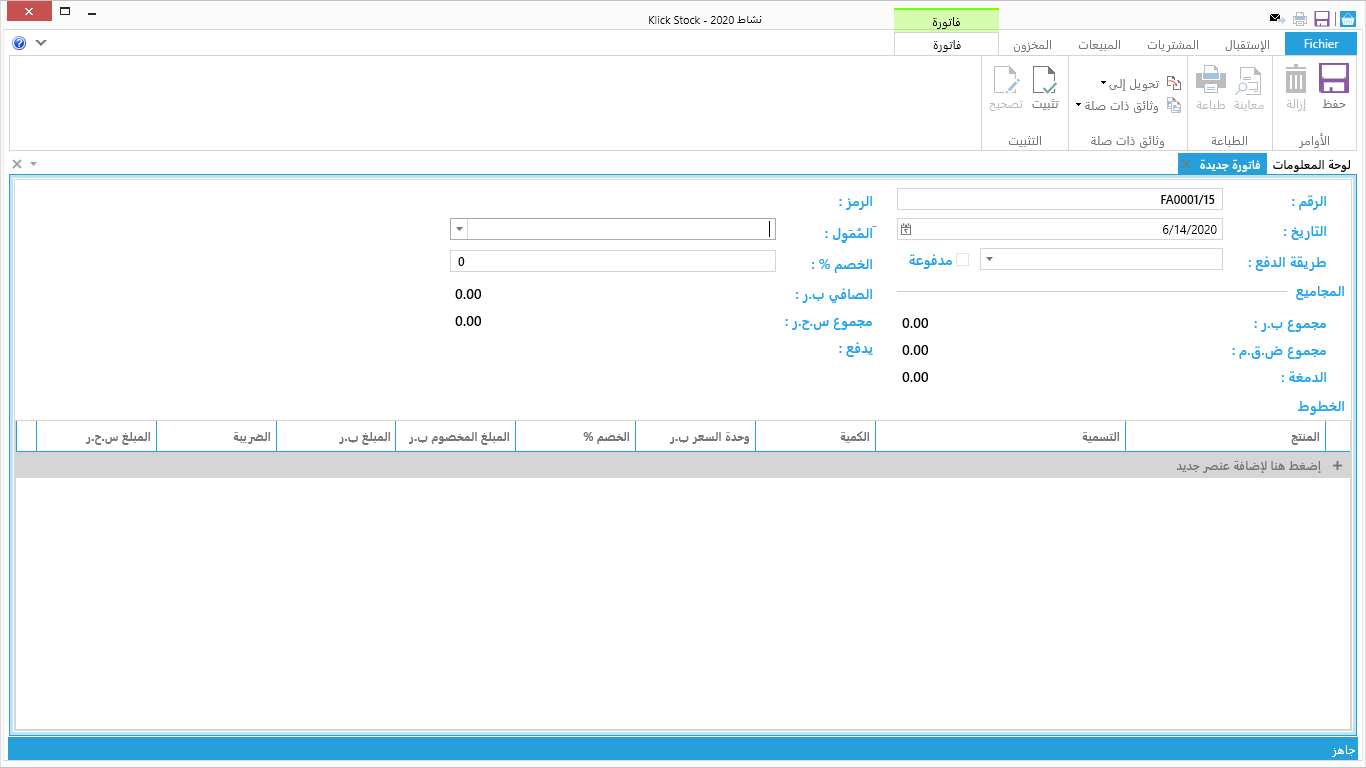Open the supplier (المموّل) dropdown arrow
The image size is (1366, 768).
point(459,229)
